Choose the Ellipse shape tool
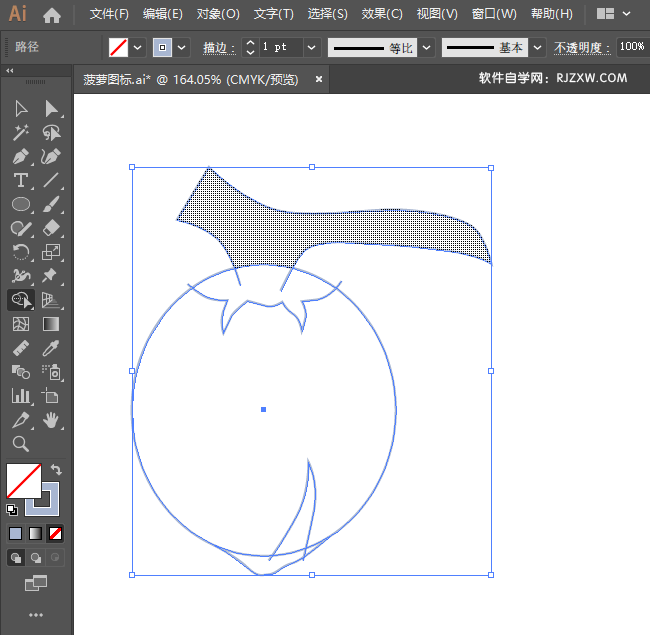 click(20, 204)
